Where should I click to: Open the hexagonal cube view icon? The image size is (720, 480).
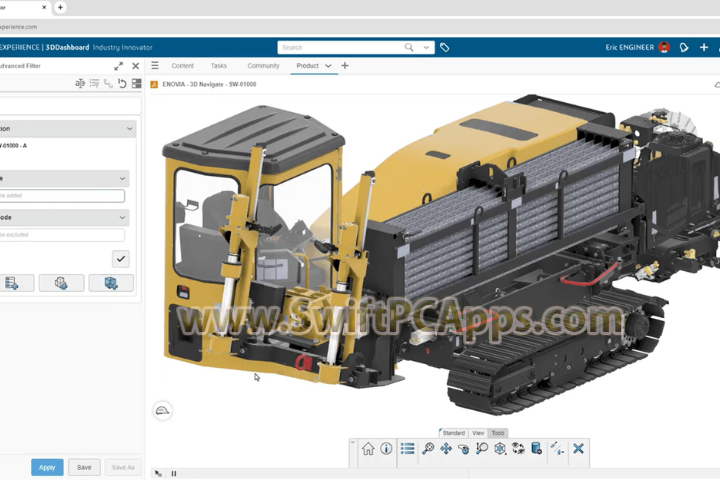(500, 448)
